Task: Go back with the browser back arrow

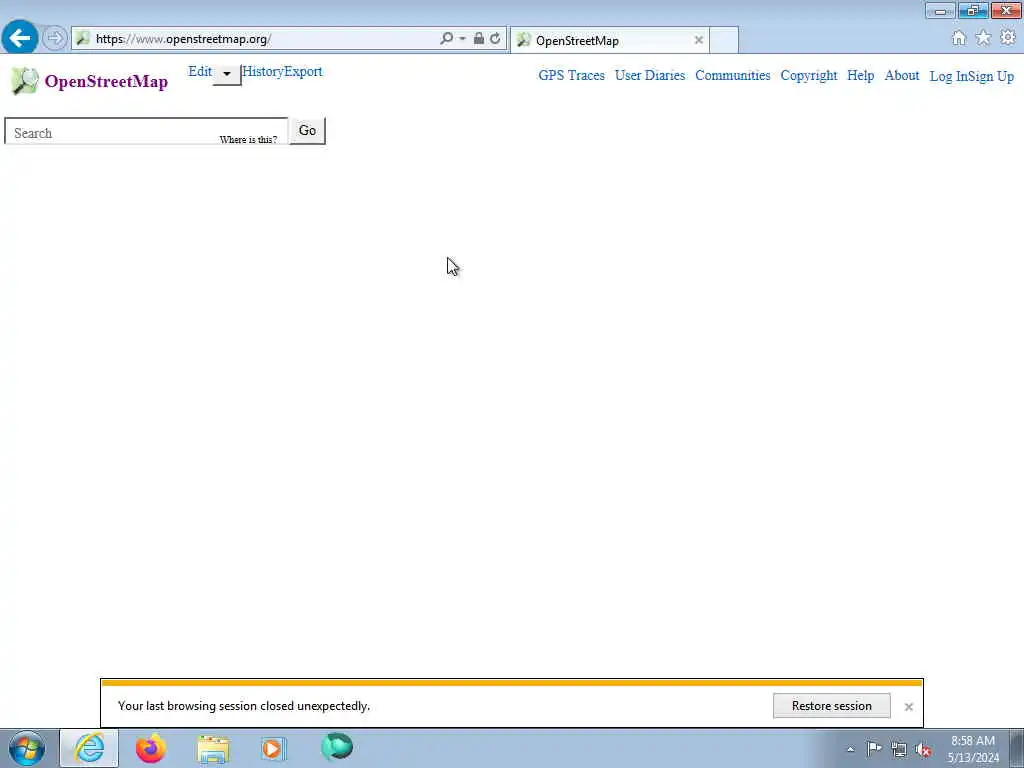Action: 20,38
